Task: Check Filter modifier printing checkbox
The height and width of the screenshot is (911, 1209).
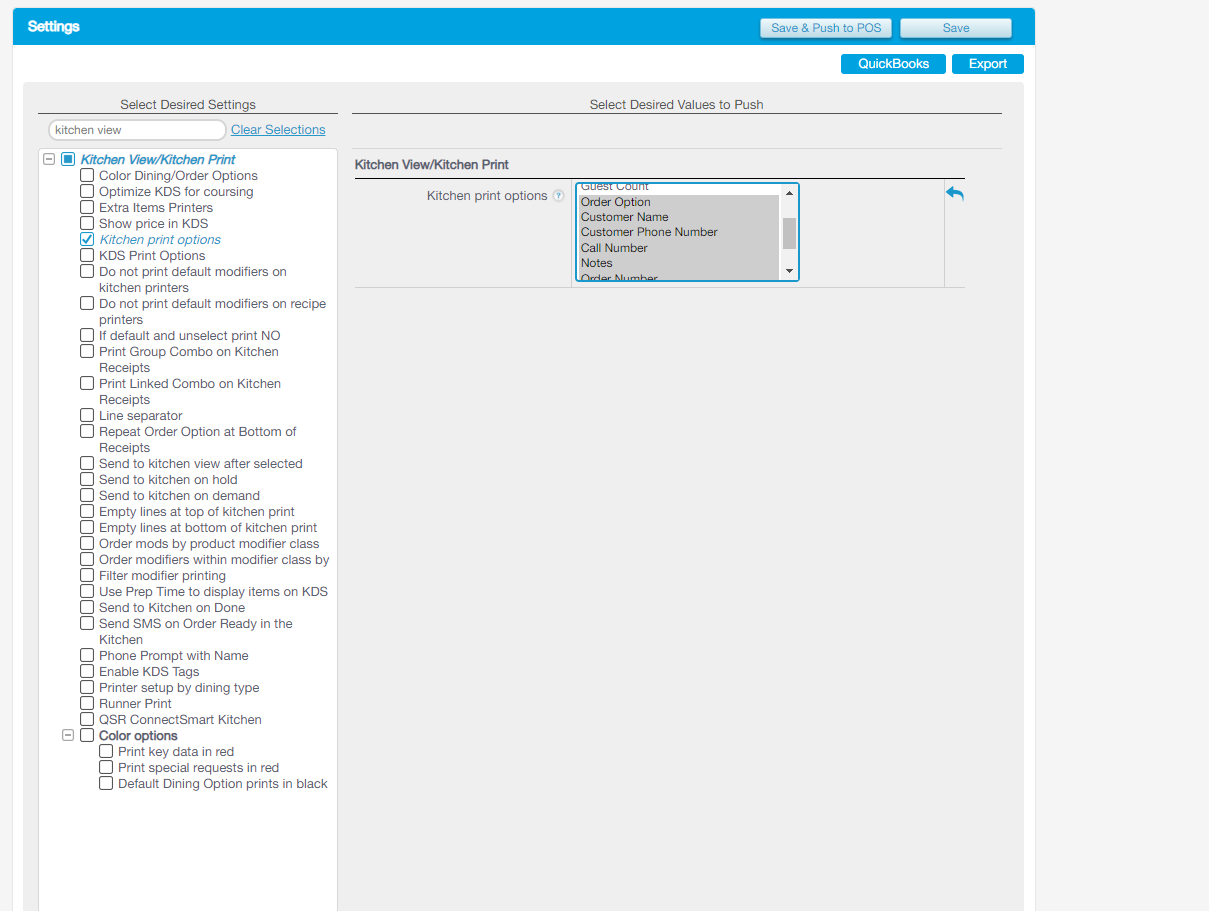Action: [x=87, y=575]
